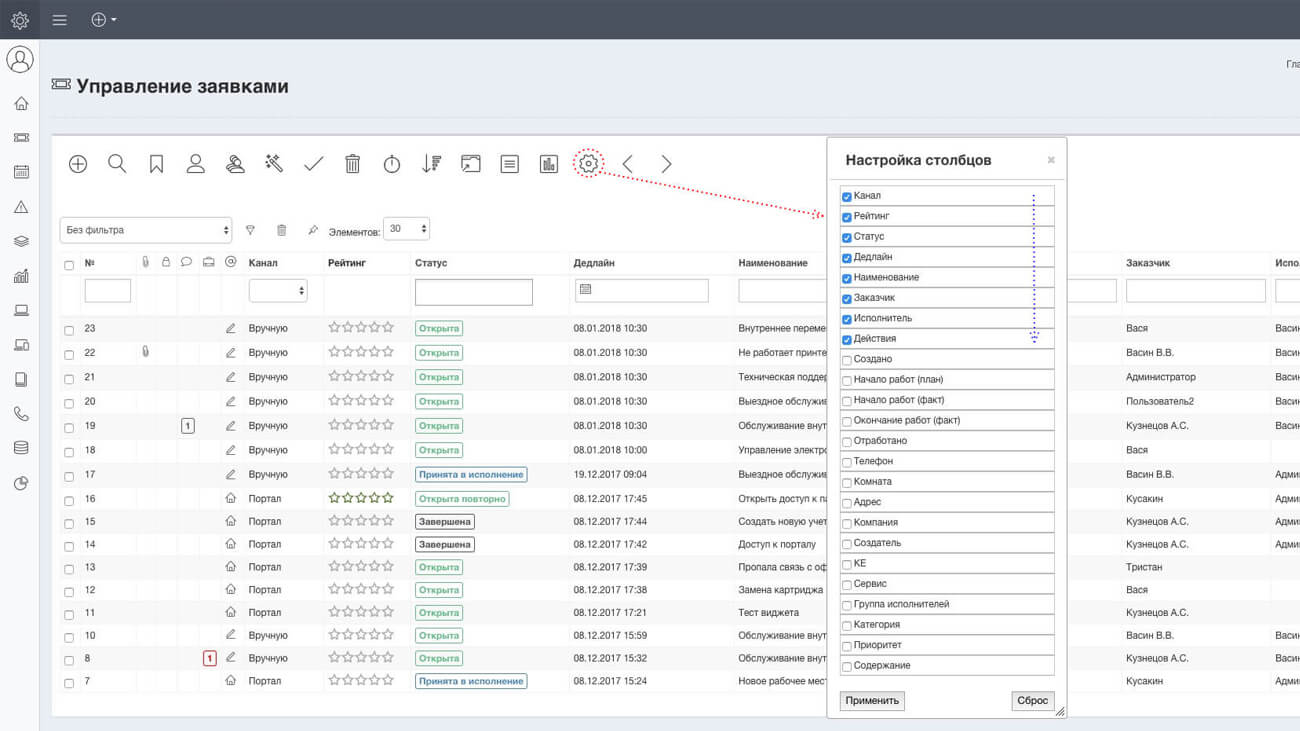Click the trash delete icon in toolbar
The image size is (1300, 731).
coord(352,164)
